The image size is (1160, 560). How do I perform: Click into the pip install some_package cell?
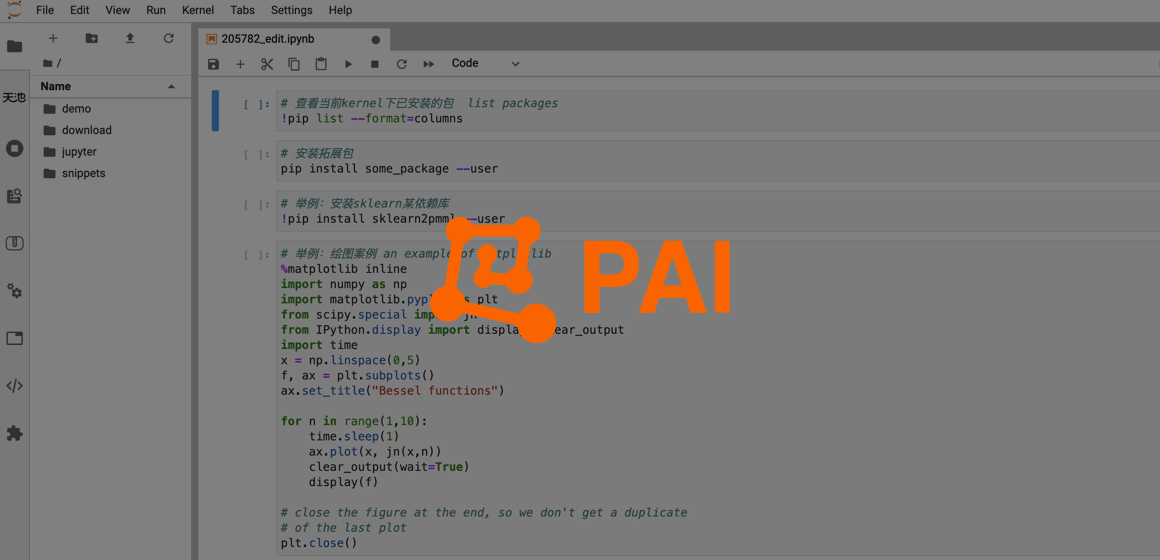coord(718,161)
